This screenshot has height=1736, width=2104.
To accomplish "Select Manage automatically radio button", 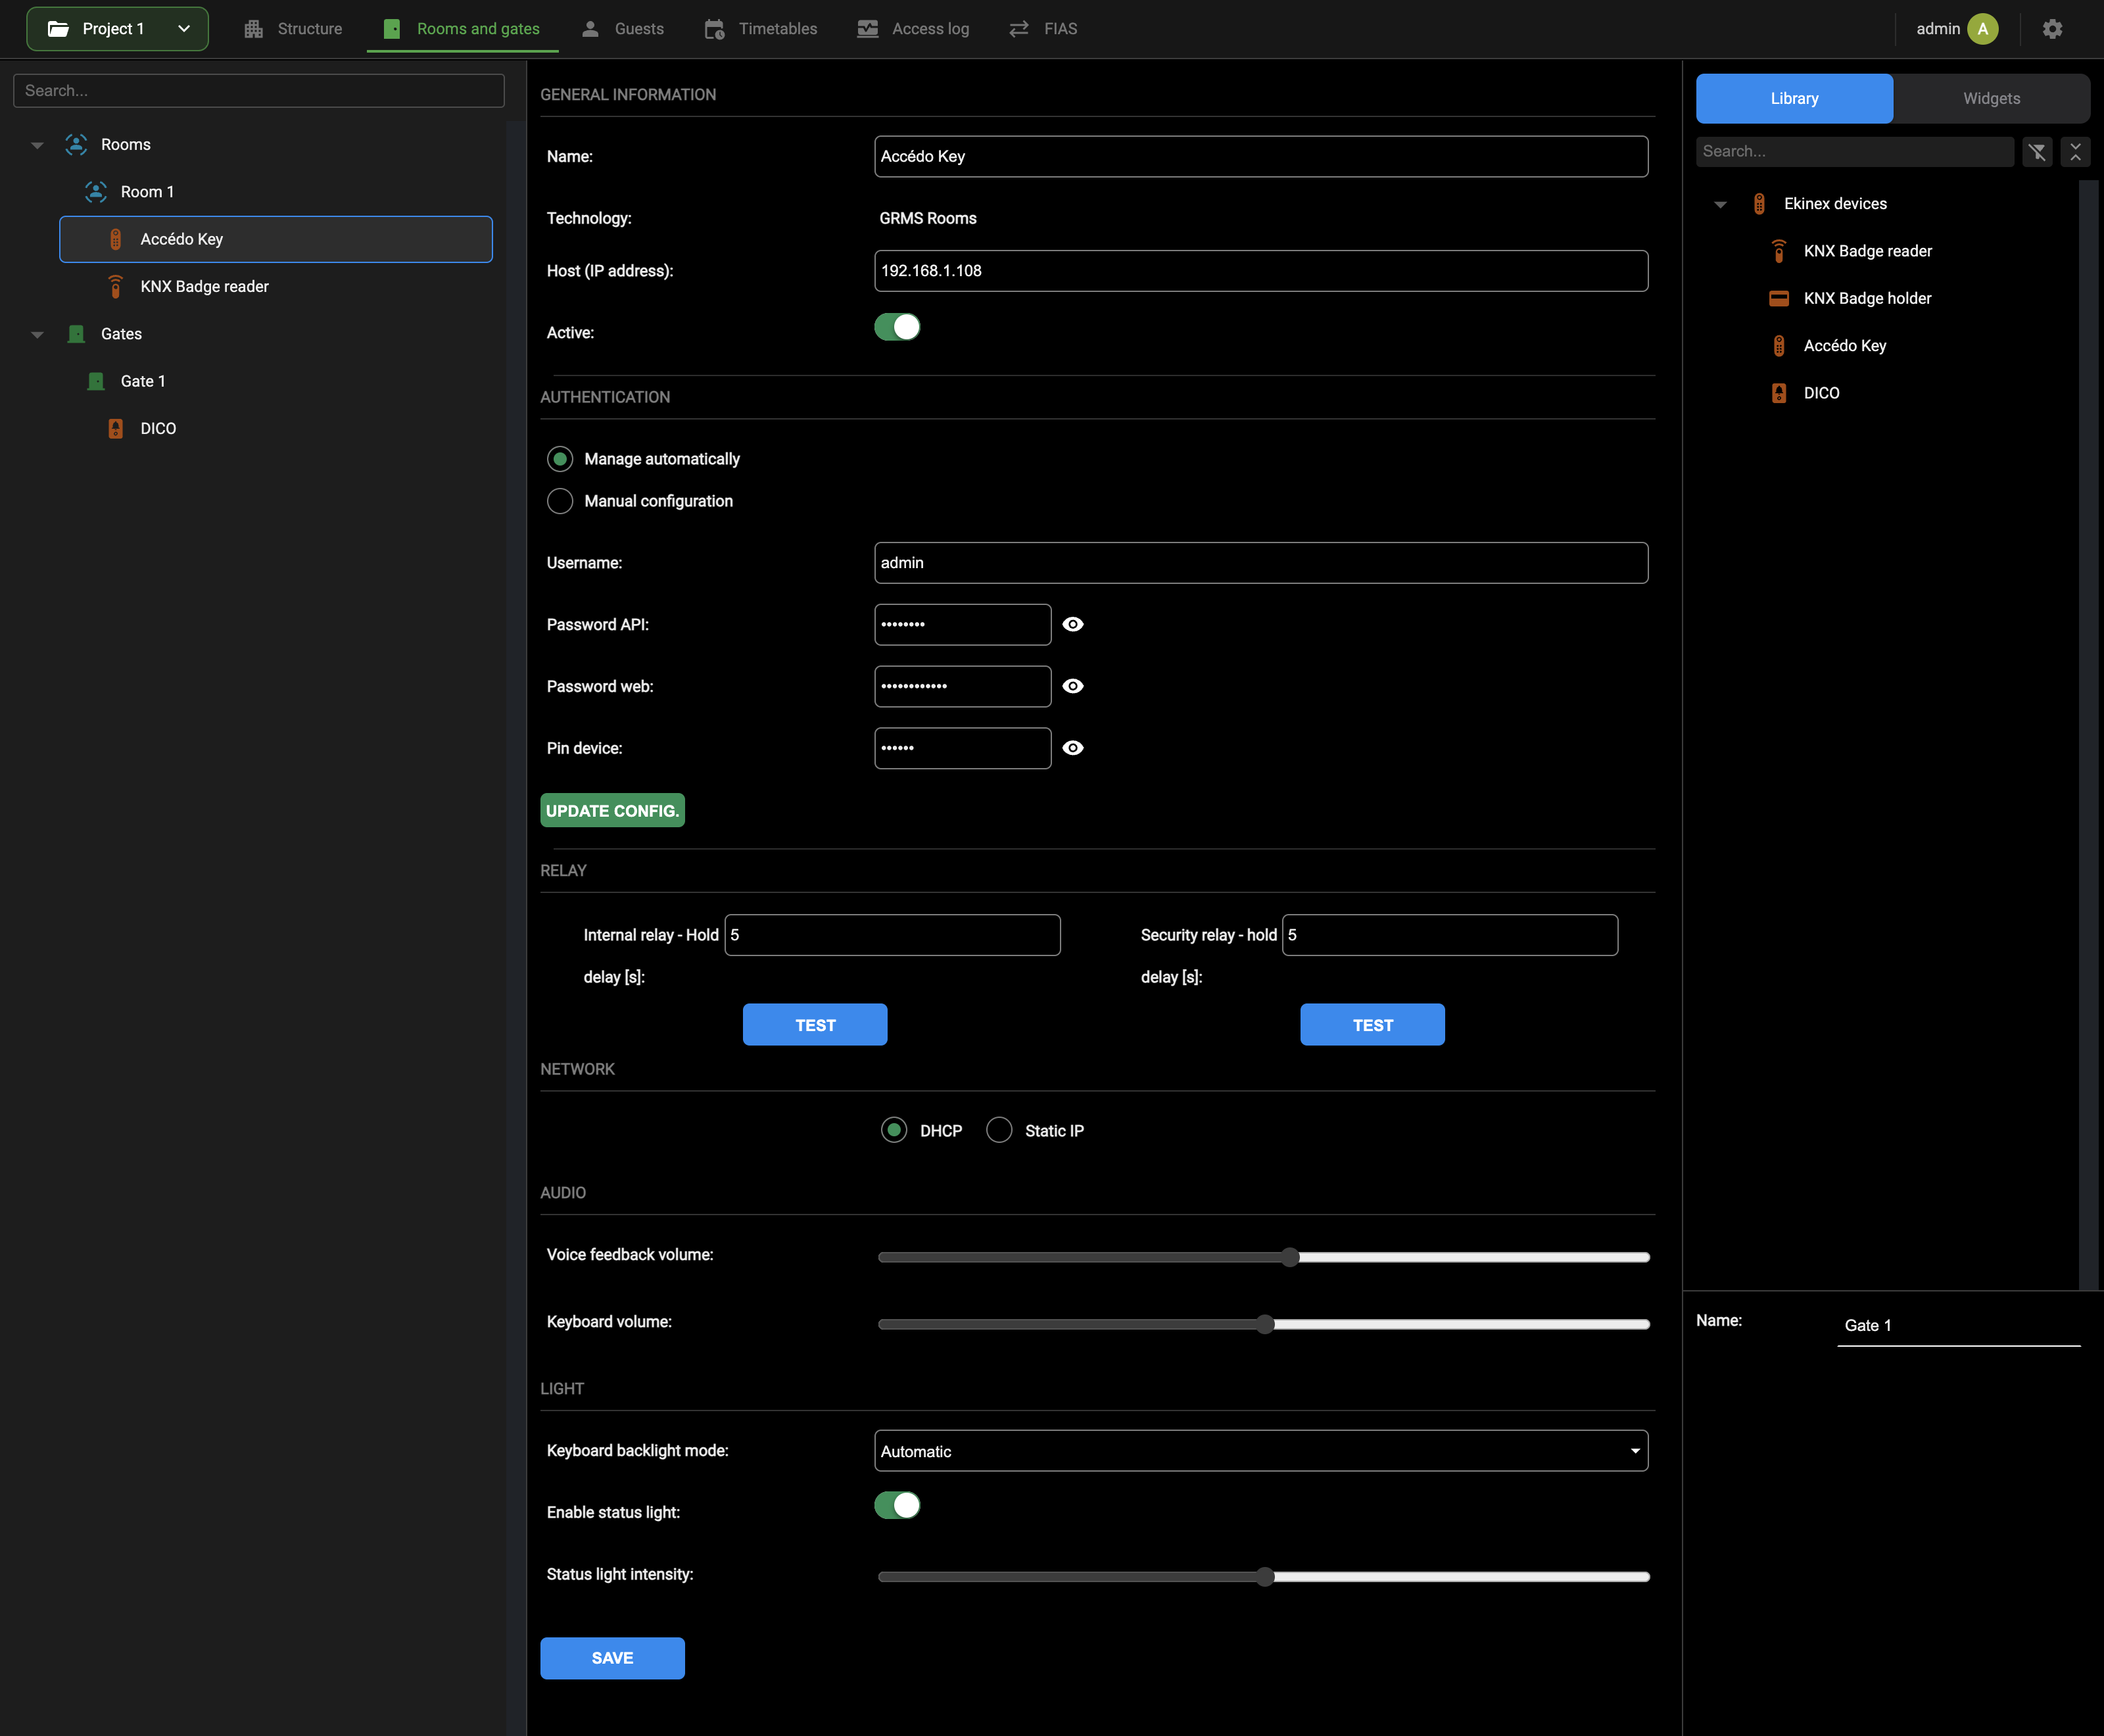I will [560, 459].
